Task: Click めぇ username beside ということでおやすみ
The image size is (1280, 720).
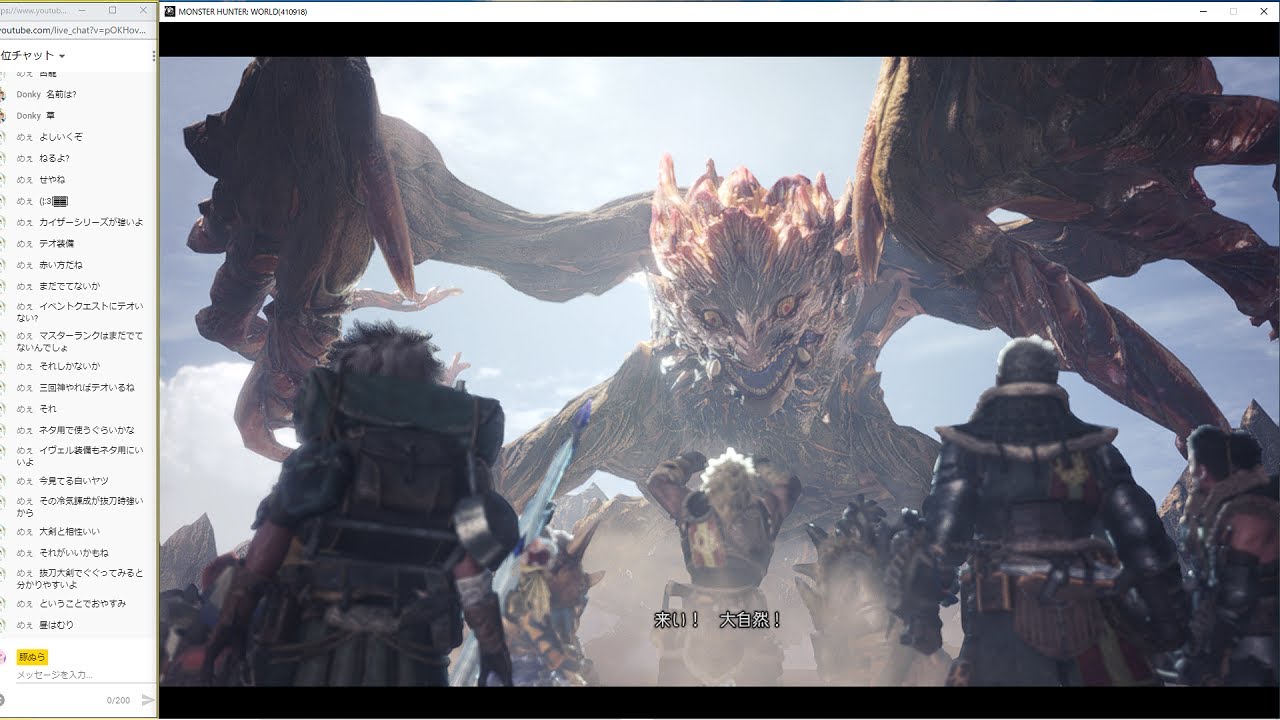Action: (x=25, y=603)
